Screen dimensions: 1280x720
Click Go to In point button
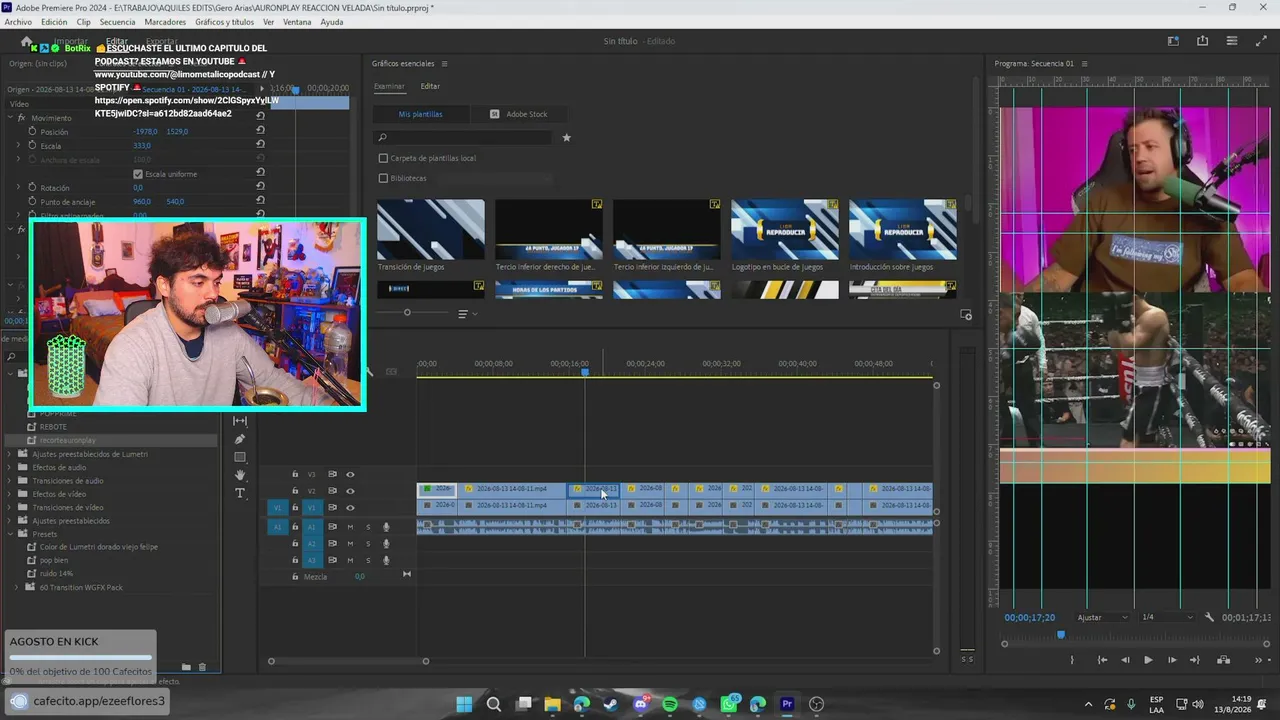coord(1103,660)
